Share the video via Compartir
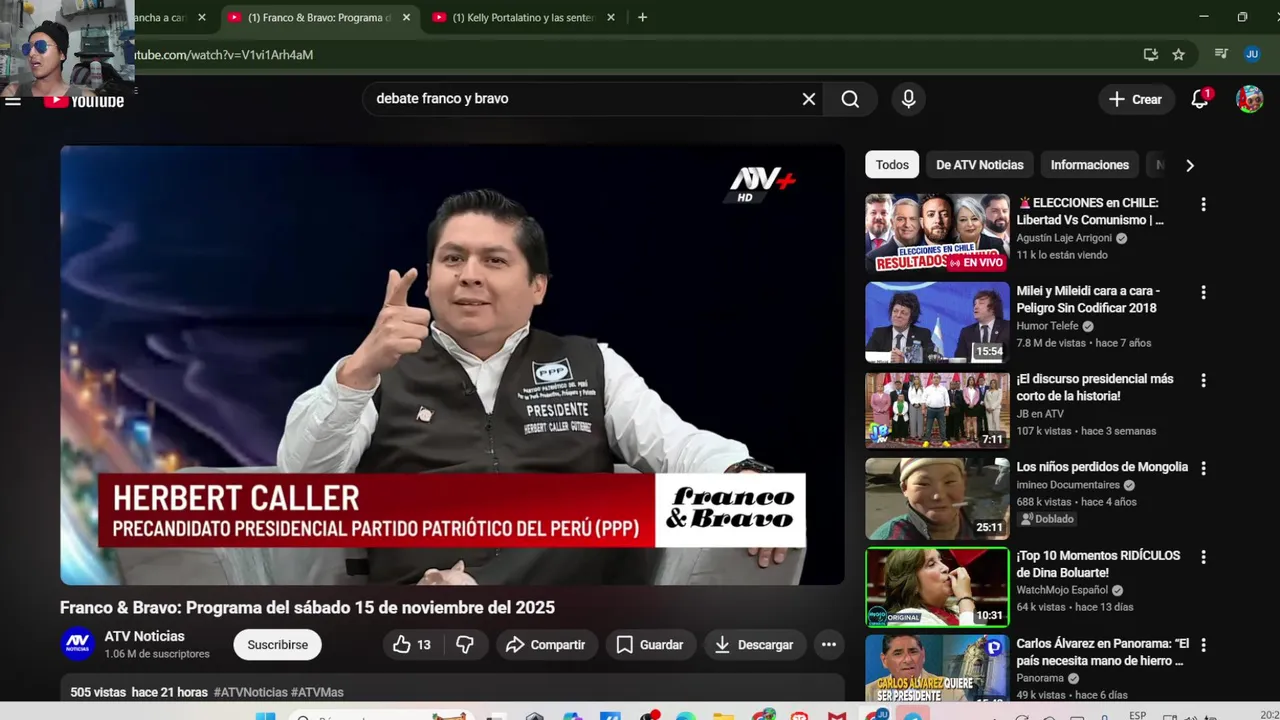 click(x=545, y=645)
